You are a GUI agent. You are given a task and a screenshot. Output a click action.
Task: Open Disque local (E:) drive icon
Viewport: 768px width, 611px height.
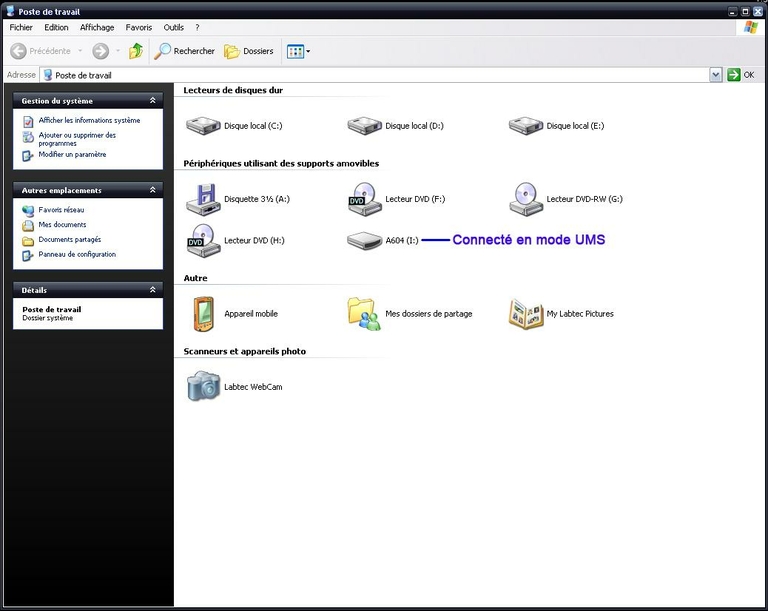pyautogui.click(x=526, y=125)
